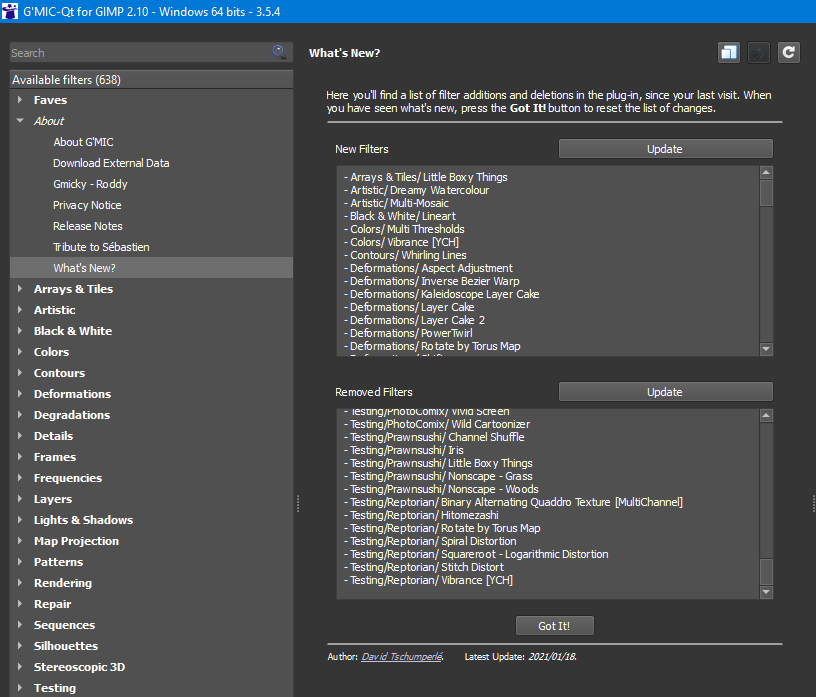Open the David Tschumperlé author link

(402, 656)
